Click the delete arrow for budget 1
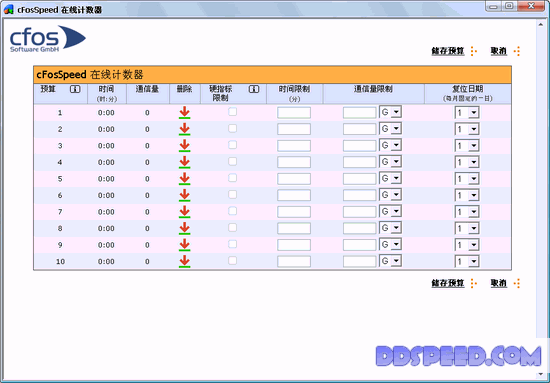This screenshot has height=383, width=550. (185, 113)
